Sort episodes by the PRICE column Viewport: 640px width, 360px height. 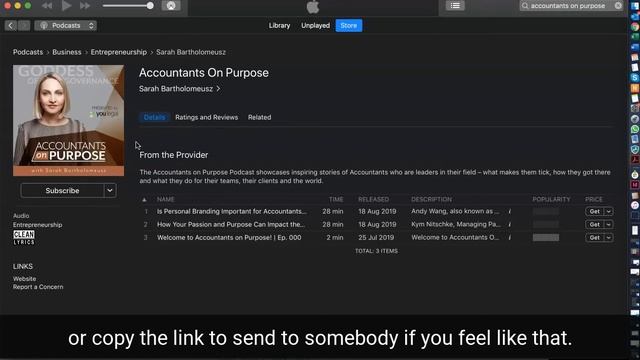(x=593, y=200)
